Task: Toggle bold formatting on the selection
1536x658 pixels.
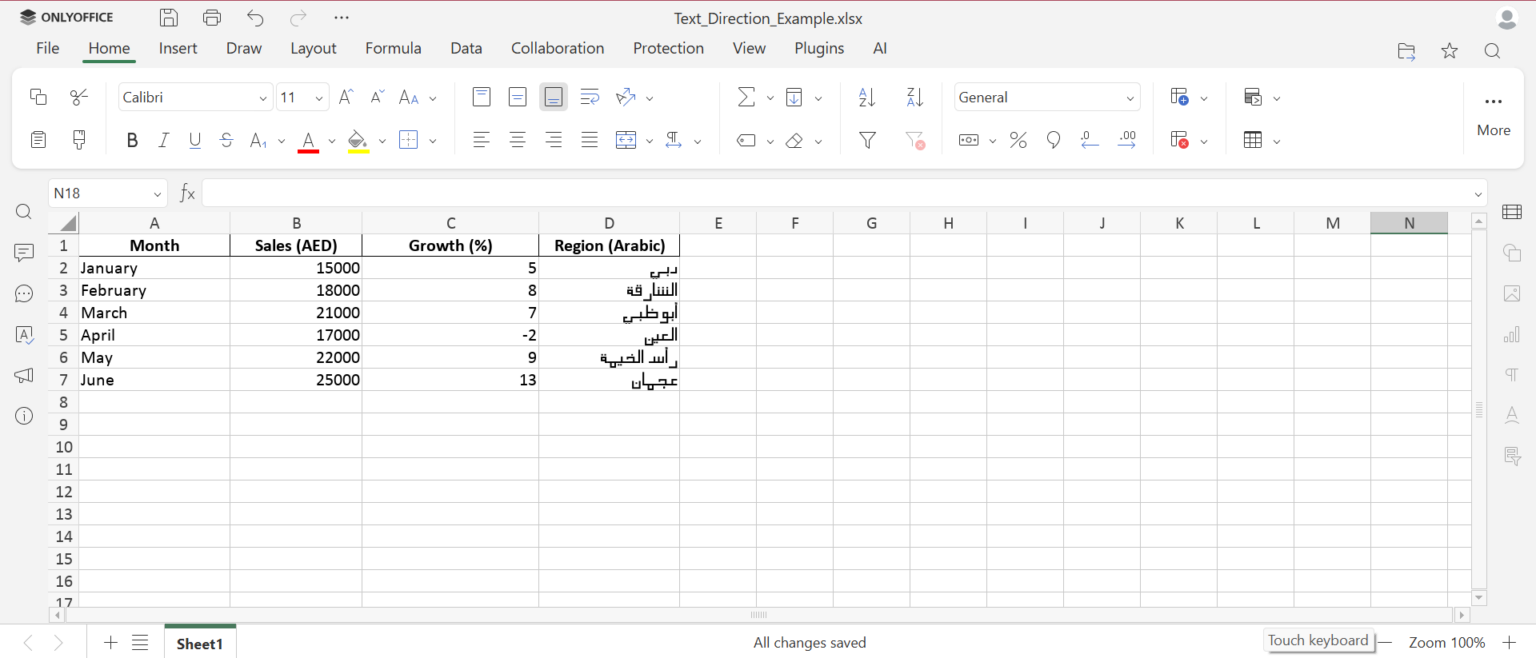Action: 132,140
